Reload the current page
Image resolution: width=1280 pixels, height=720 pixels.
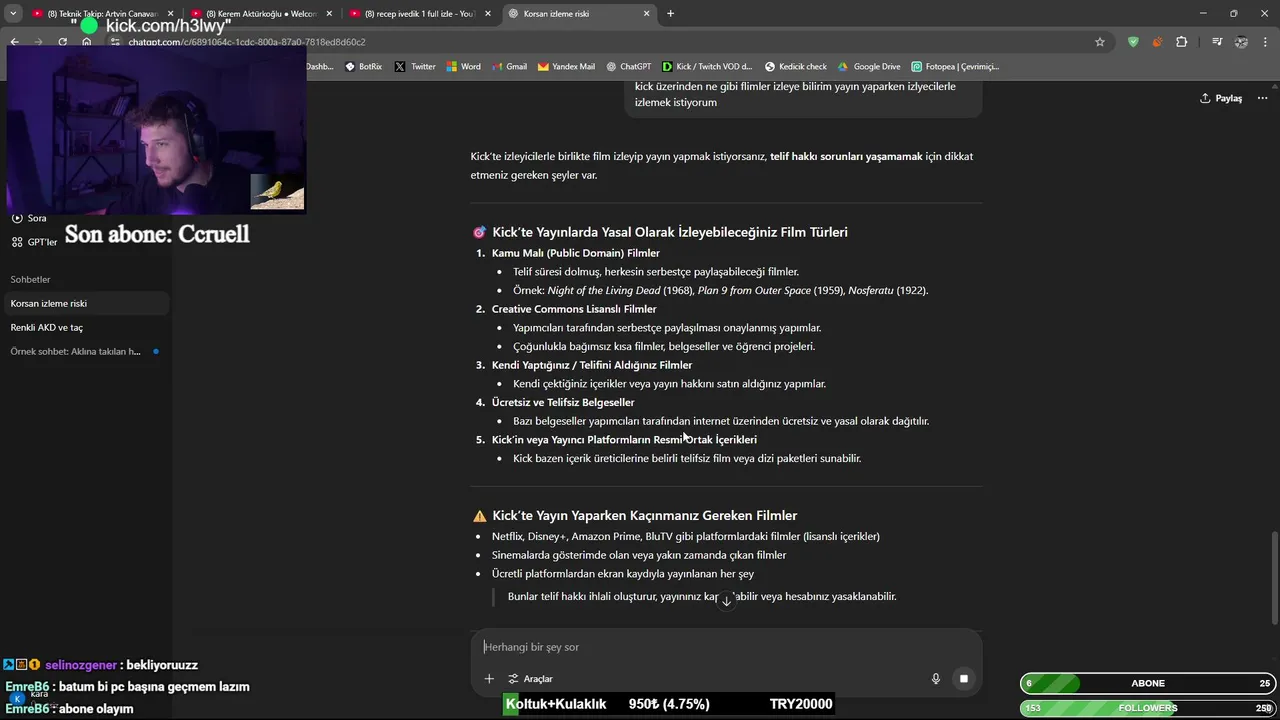click(x=63, y=42)
